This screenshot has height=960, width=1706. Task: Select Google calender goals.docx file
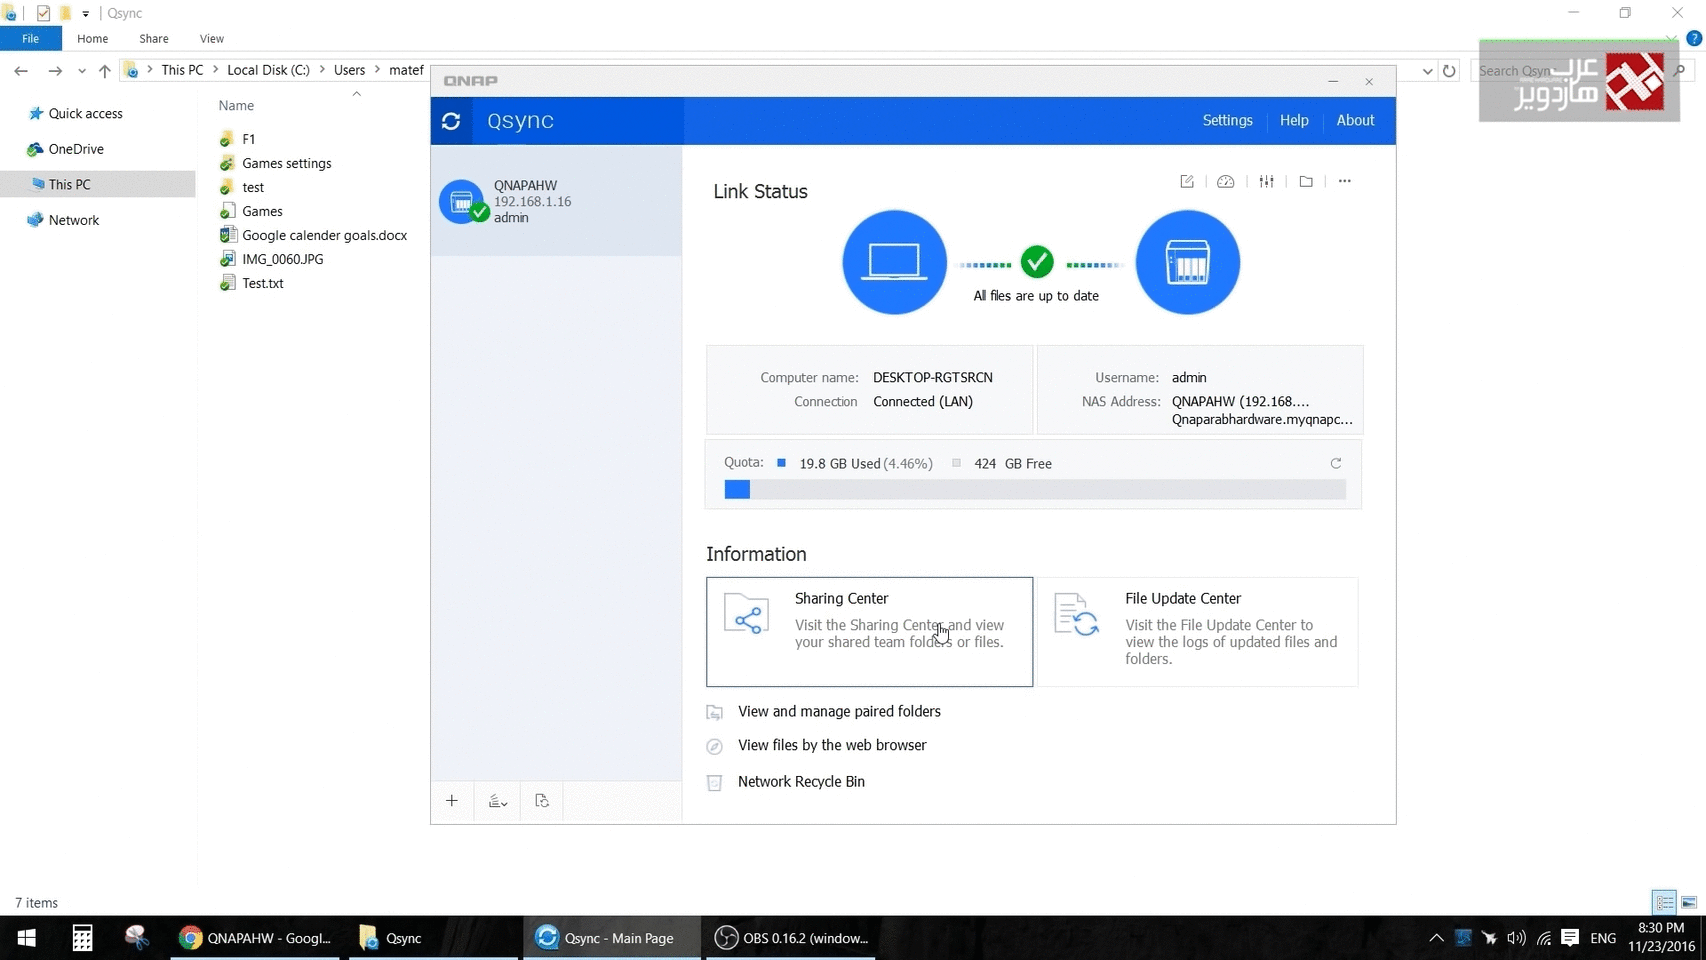[324, 235]
